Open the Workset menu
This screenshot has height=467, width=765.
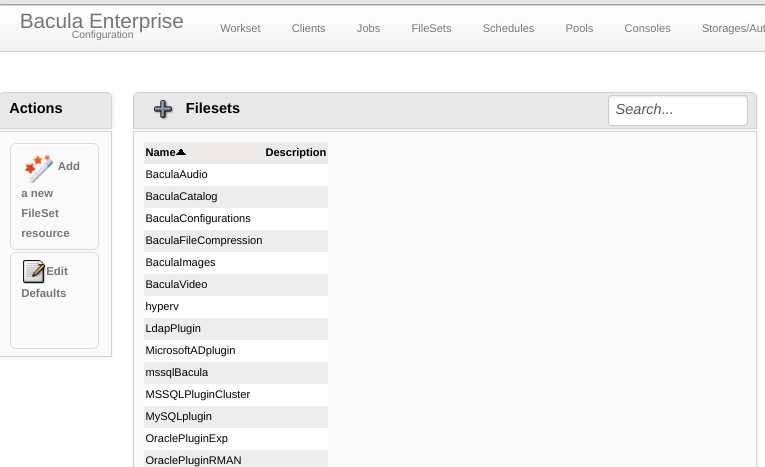(240, 28)
